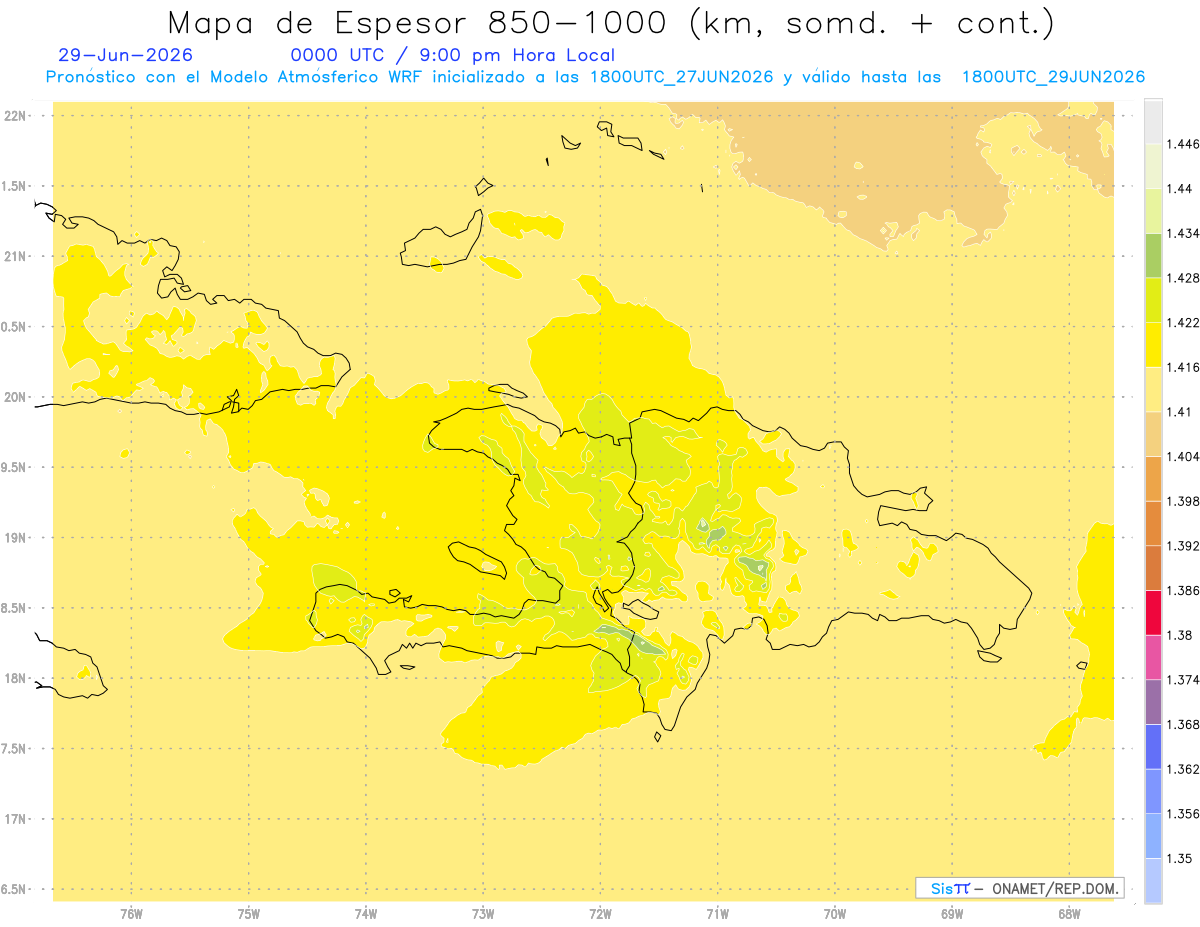Pick the purple legend swatch between 1.368 and 1.374
The image size is (1200, 927).
(1153, 702)
